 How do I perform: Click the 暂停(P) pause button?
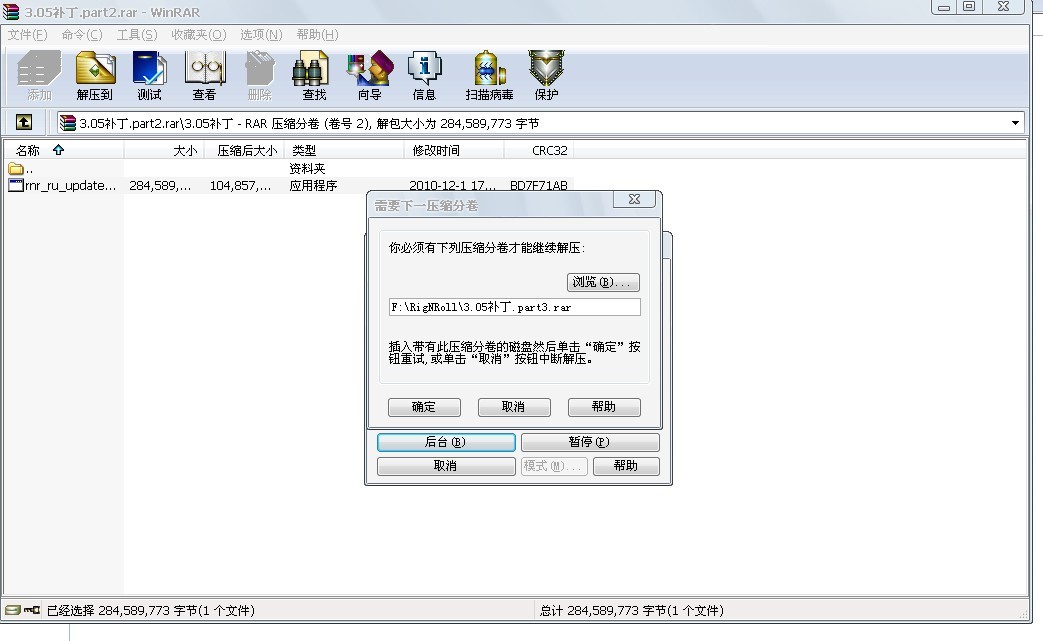click(590, 442)
